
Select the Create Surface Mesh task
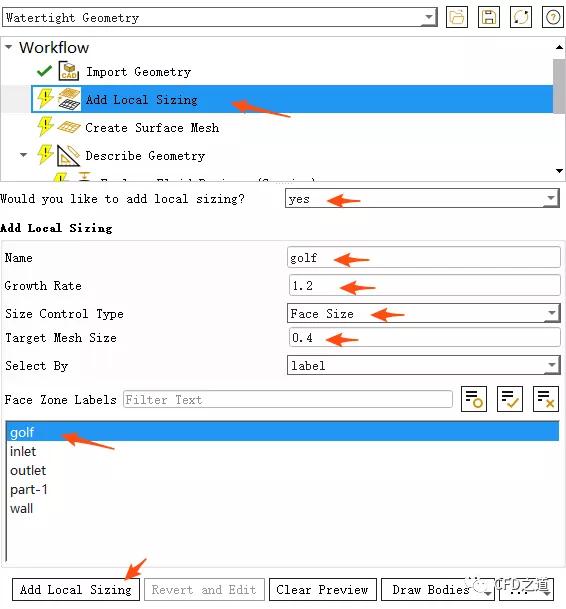tap(152, 128)
